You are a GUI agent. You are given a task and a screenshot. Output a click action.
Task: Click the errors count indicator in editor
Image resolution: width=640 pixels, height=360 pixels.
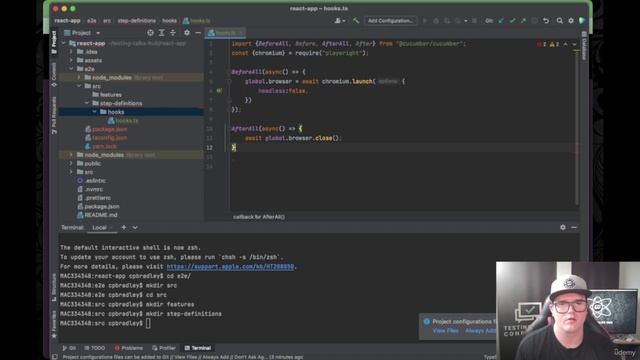[x=541, y=44]
